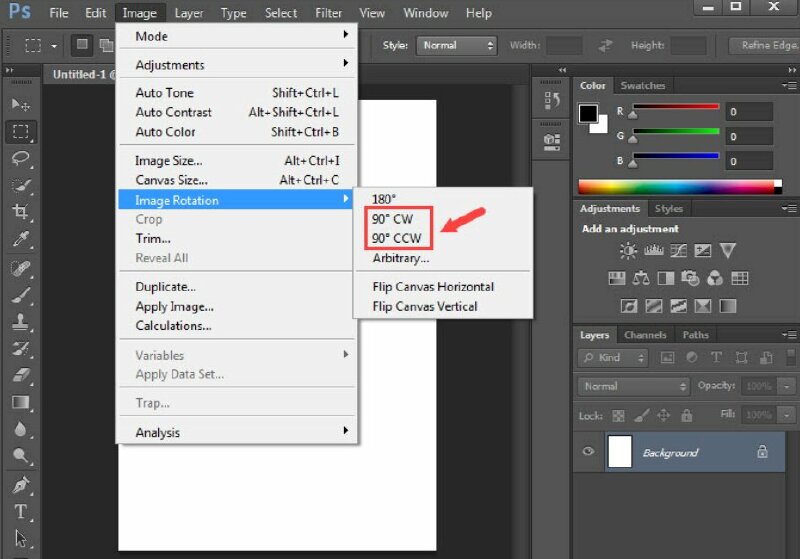Enable New selection mode in options bar
Image resolution: width=800 pixels, height=559 pixels.
click(82, 45)
